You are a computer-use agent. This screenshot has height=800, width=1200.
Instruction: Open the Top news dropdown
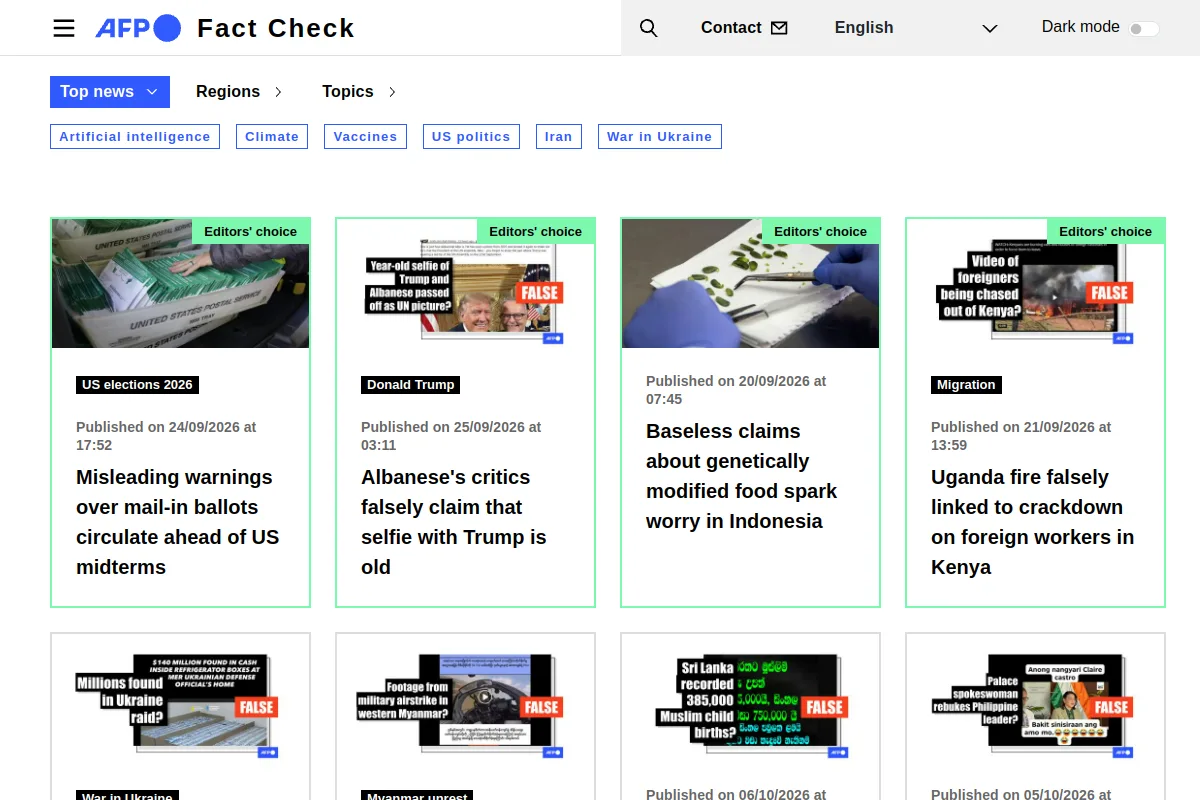pyautogui.click(x=110, y=92)
